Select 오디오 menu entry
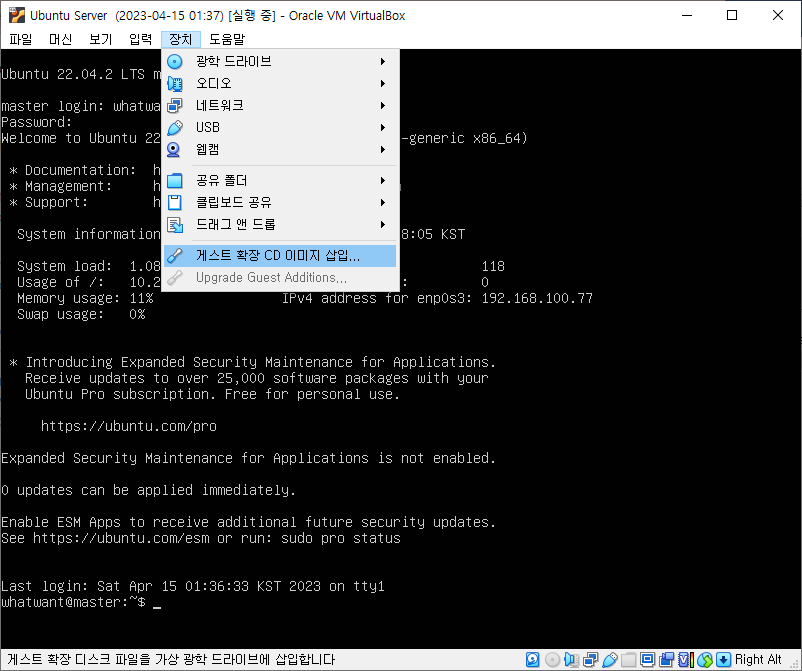This screenshot has width=802, height=671. click(x=280, y=83)
